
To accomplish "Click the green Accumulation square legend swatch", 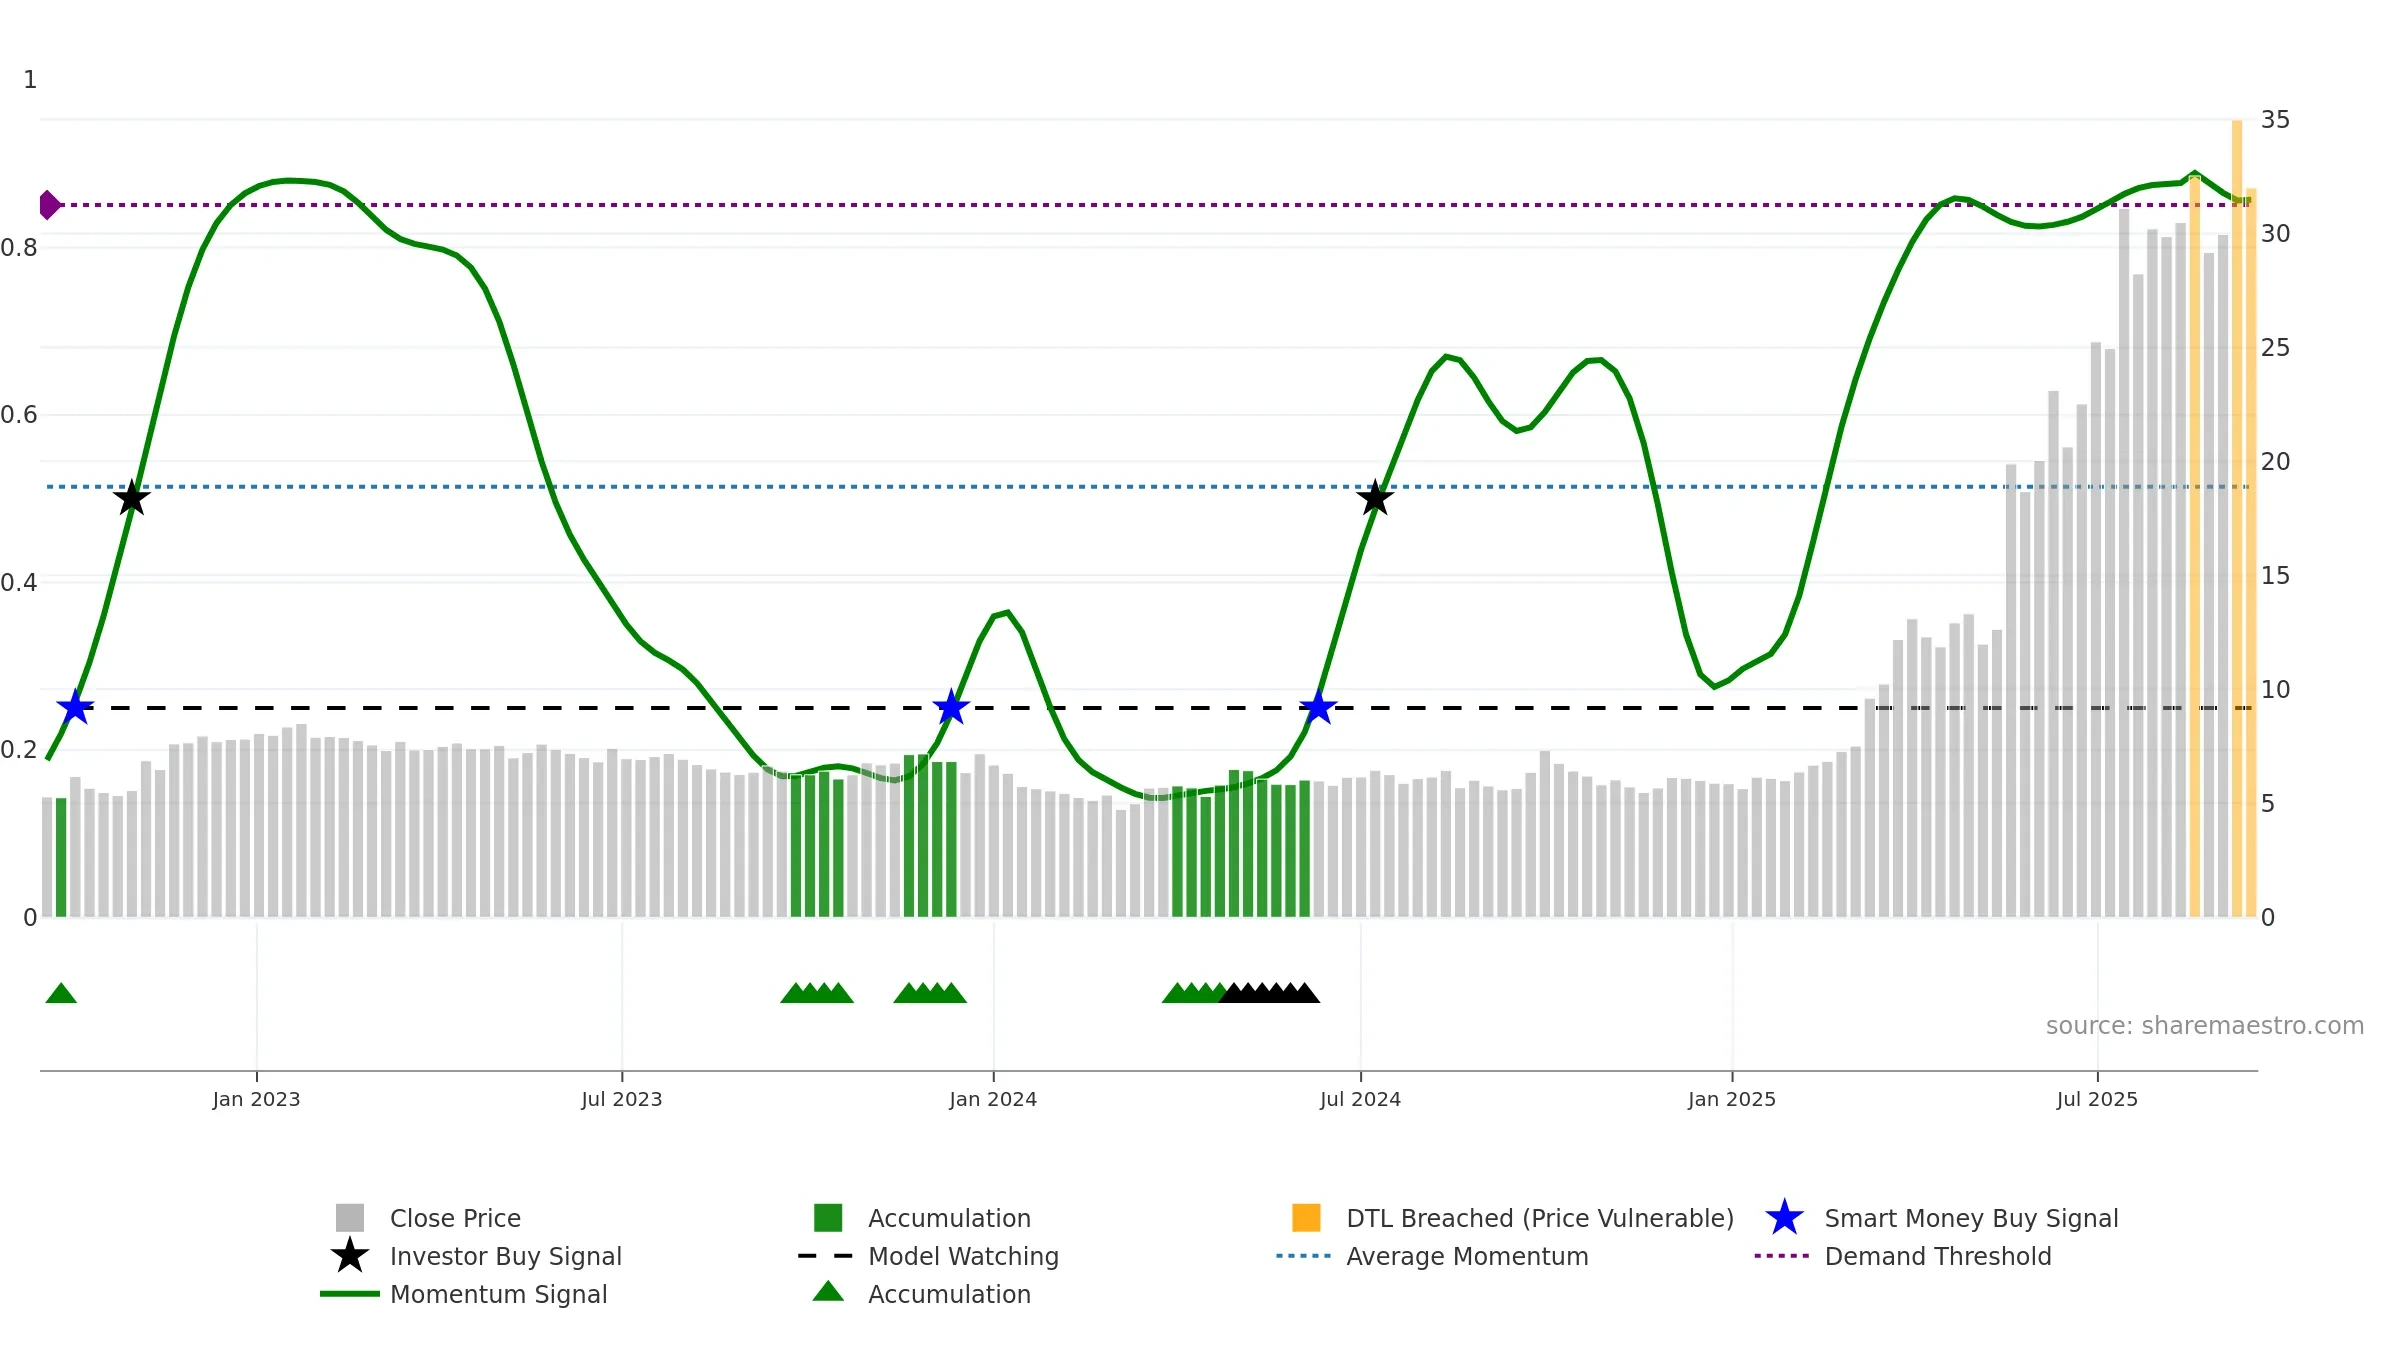I will tap(828, 1218).
